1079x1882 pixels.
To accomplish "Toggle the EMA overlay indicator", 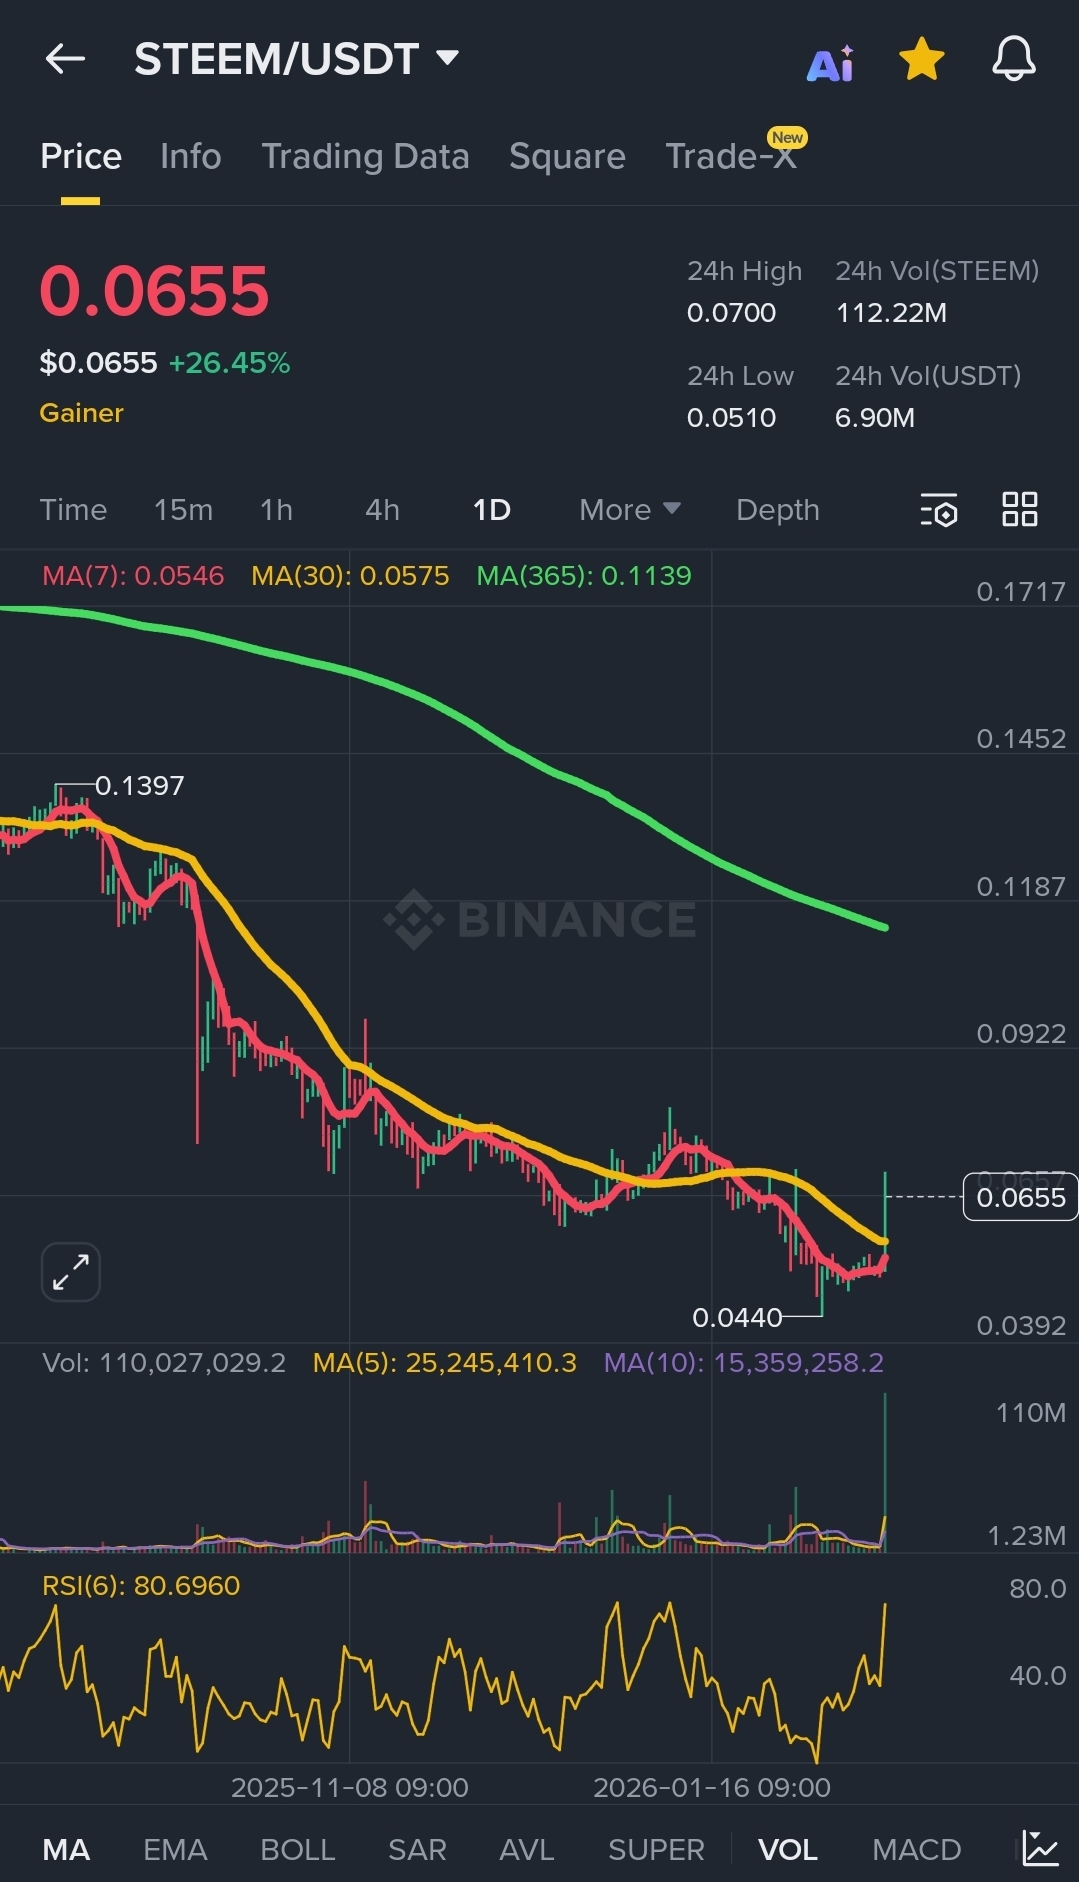I will click(175, 1850).
